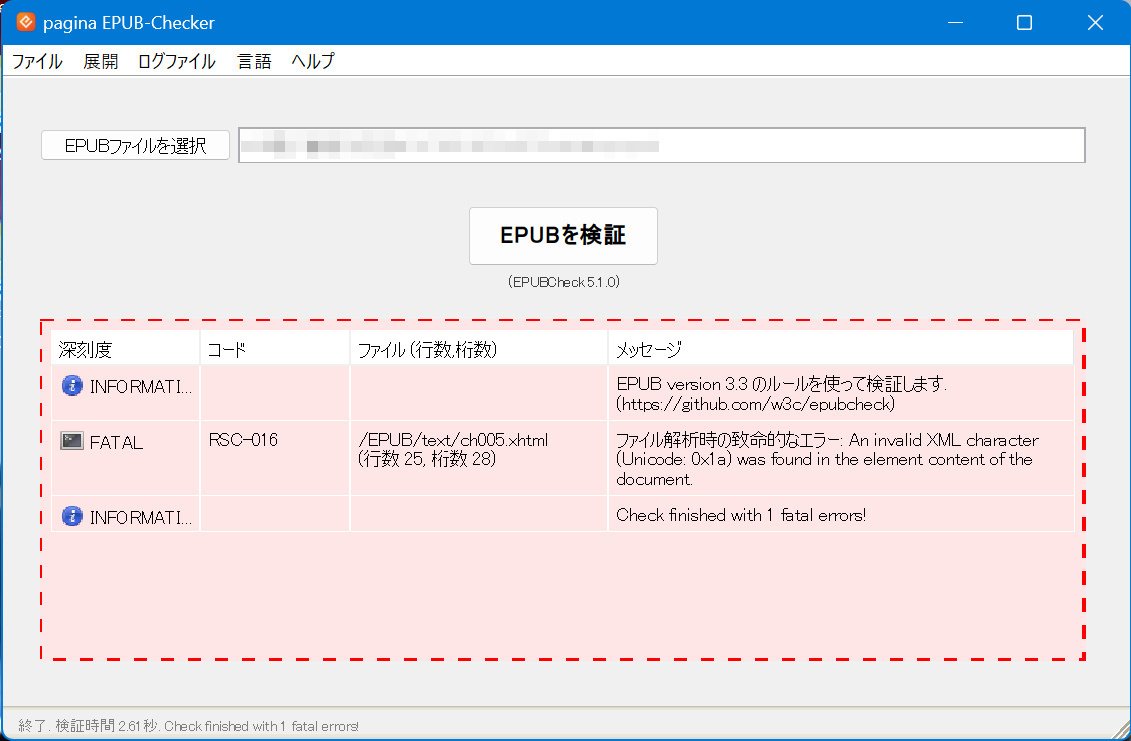The image size is (1131, 741).
Task: Maximize the EPUB-Checker window
Action: tap(1024, 22)
